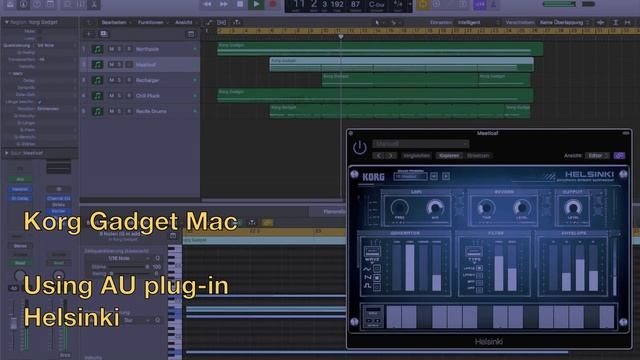Open the Einrasten Intelligent snap dropdown

[x=478, y=22]
